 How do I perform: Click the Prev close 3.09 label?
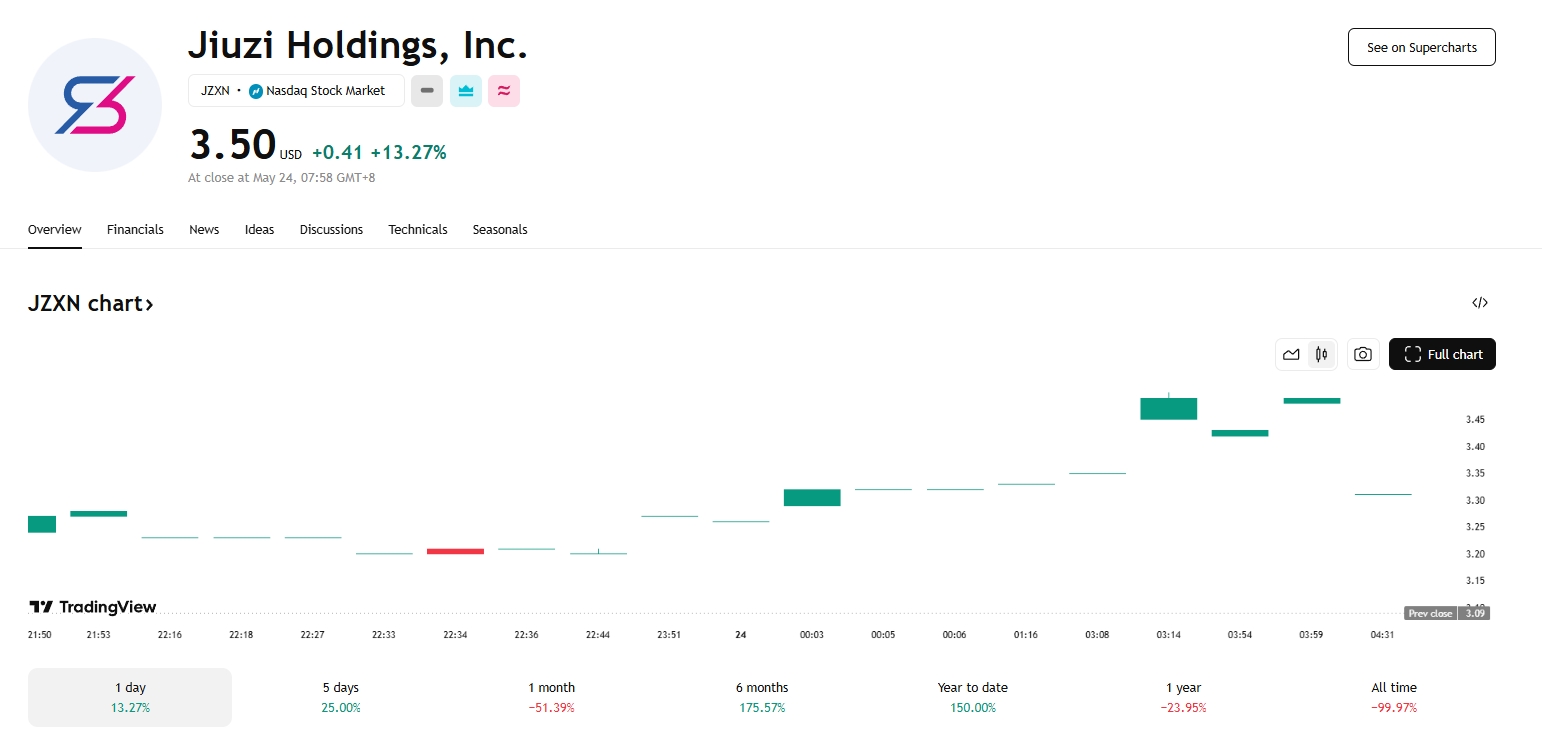click(x=1447, y=613)
